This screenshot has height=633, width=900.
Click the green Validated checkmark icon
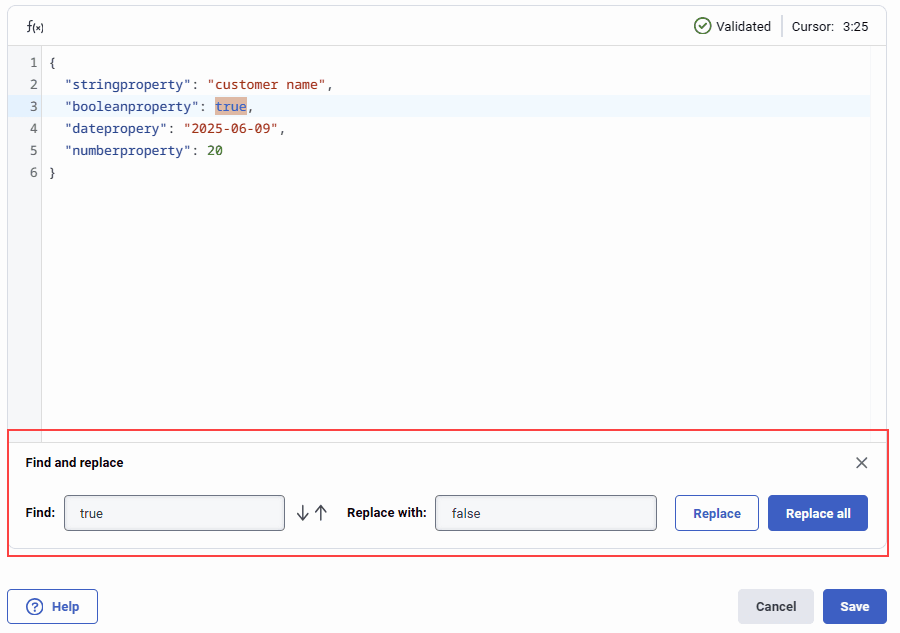(701, 26)
